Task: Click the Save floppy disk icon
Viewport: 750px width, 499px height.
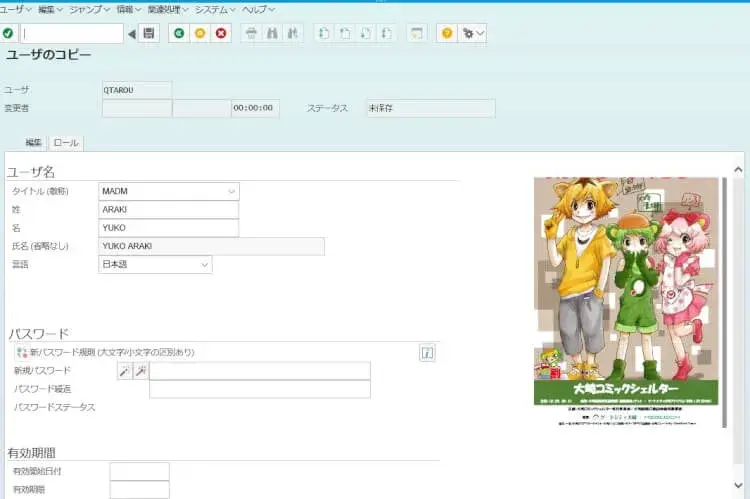Action: pos(148,33)
